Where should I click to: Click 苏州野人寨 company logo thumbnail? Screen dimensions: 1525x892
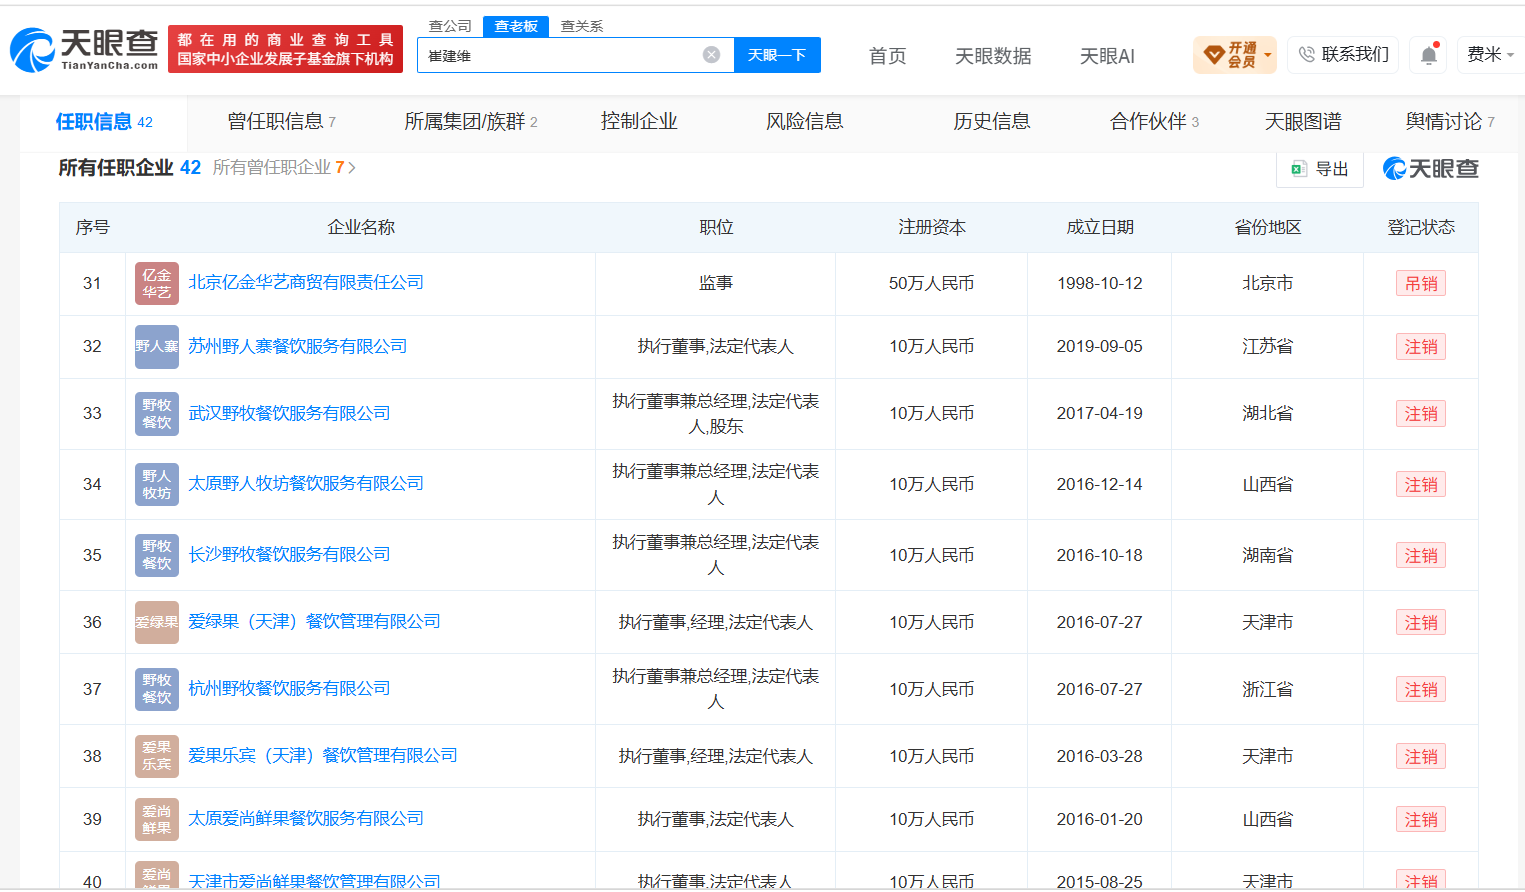(x=157, y=346)
